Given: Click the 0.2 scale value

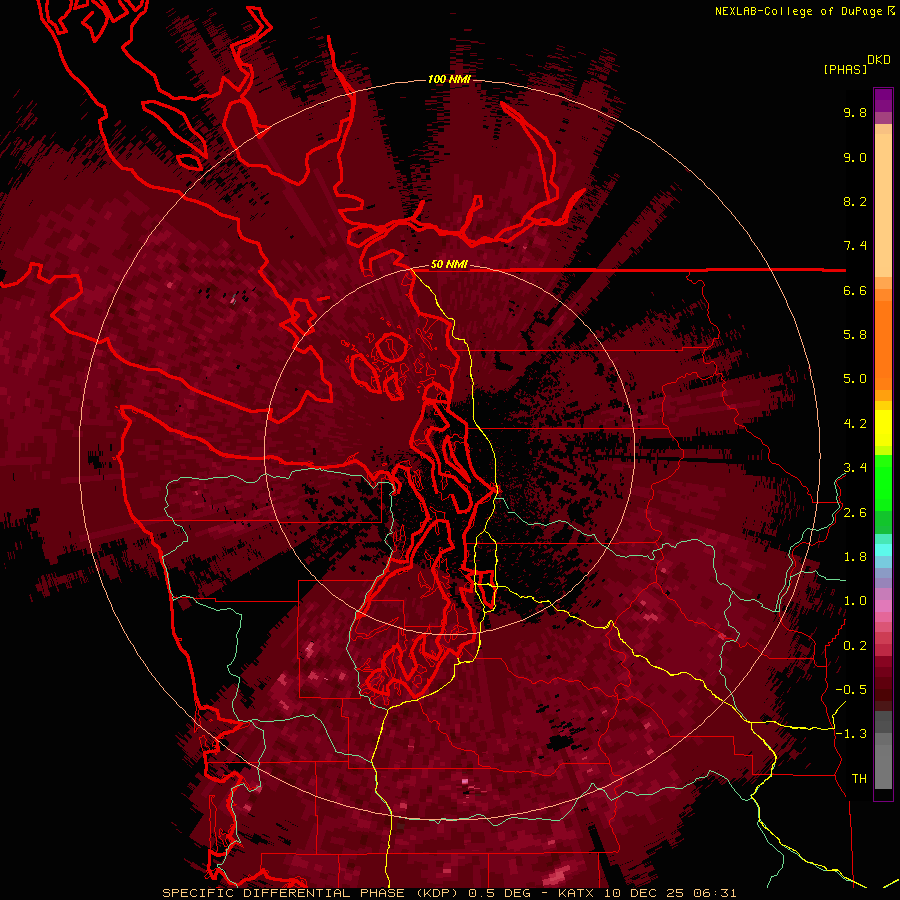Looking at the screenshot, I should click(x=855, y=646).
